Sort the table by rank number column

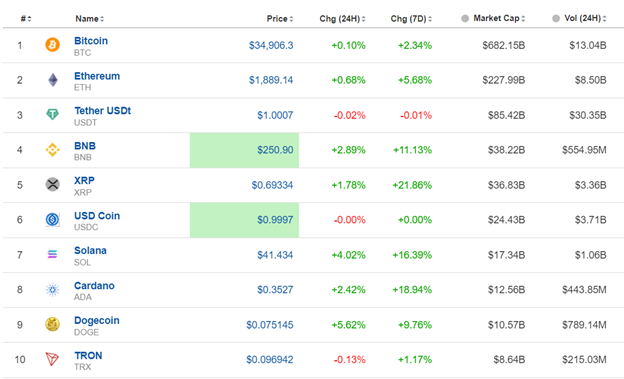(25, 19)
